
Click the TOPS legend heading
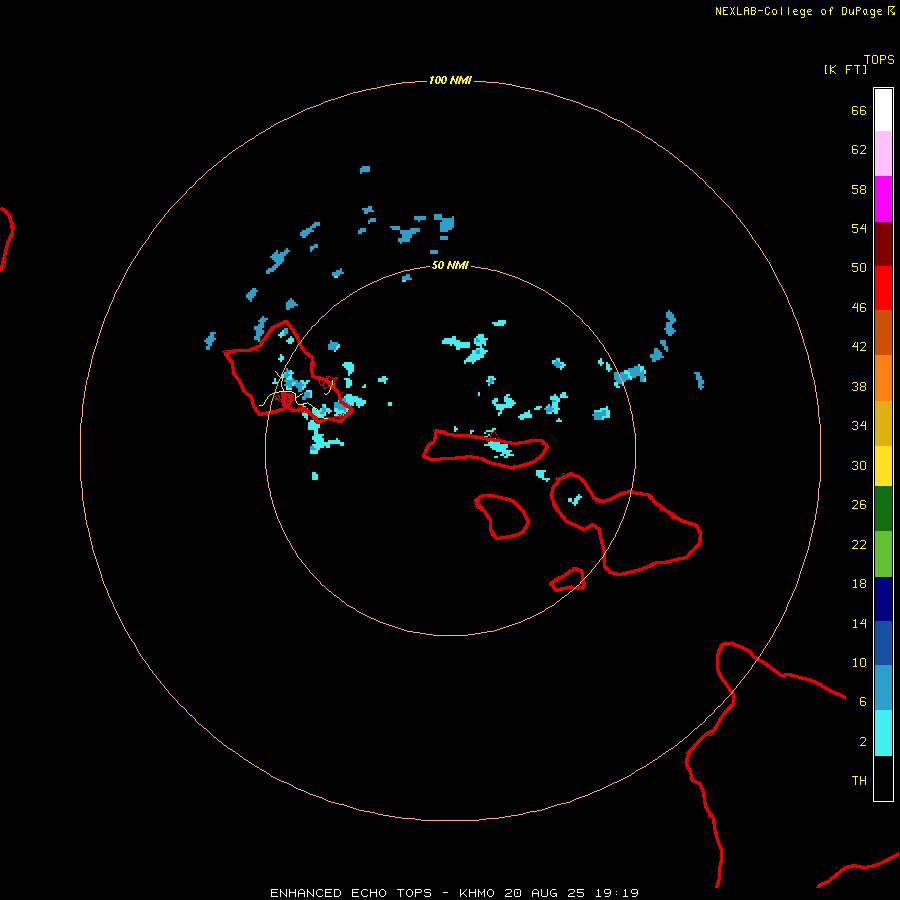pyautogui.click(x=879, y=59)
